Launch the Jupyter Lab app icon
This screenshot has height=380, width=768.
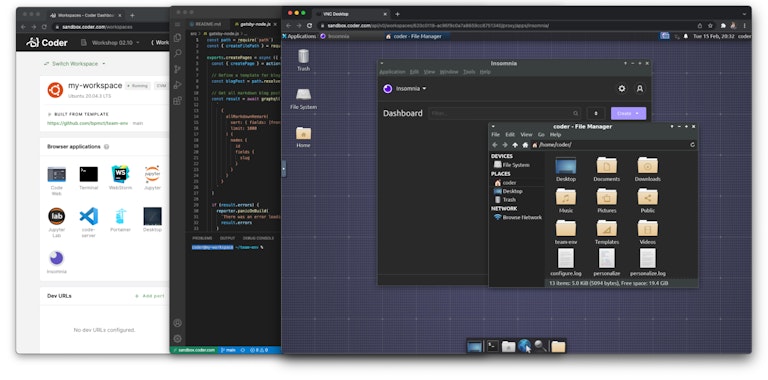coord(56,216)
